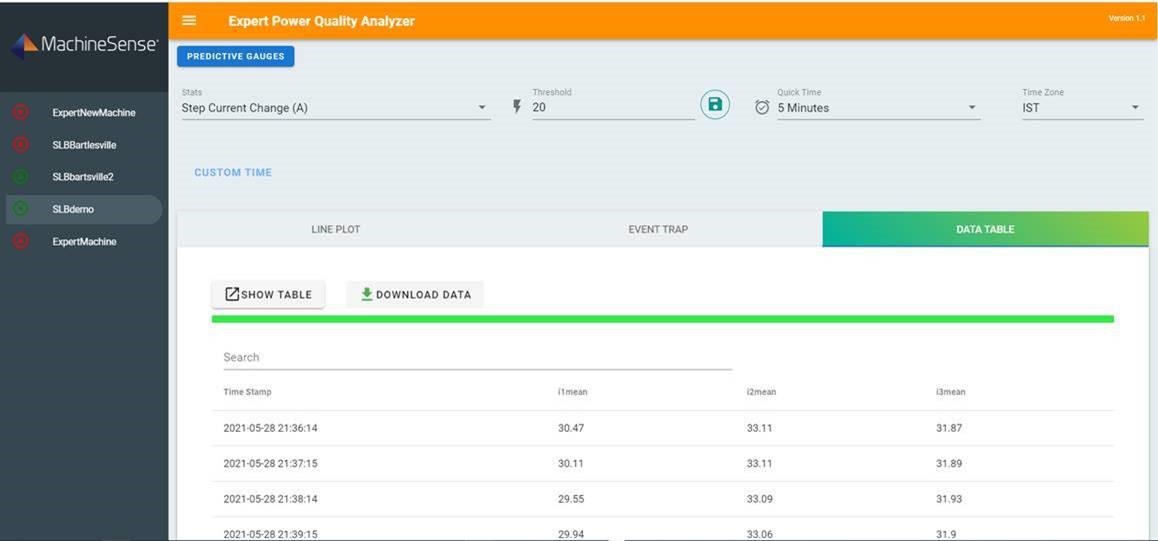
Task: Sort by the Time Stamp column header
Action: (247, 392)
